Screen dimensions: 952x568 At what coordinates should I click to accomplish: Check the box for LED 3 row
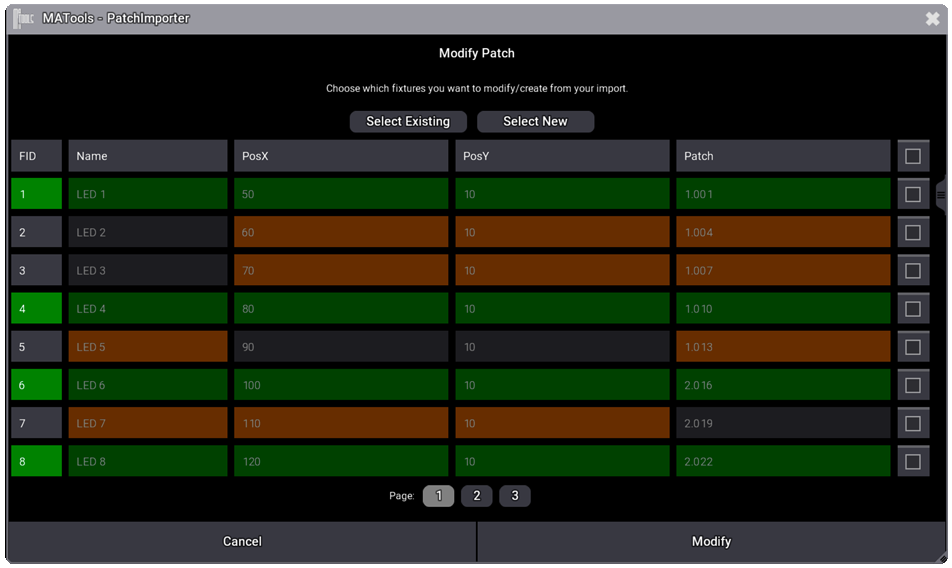(913, 271)
